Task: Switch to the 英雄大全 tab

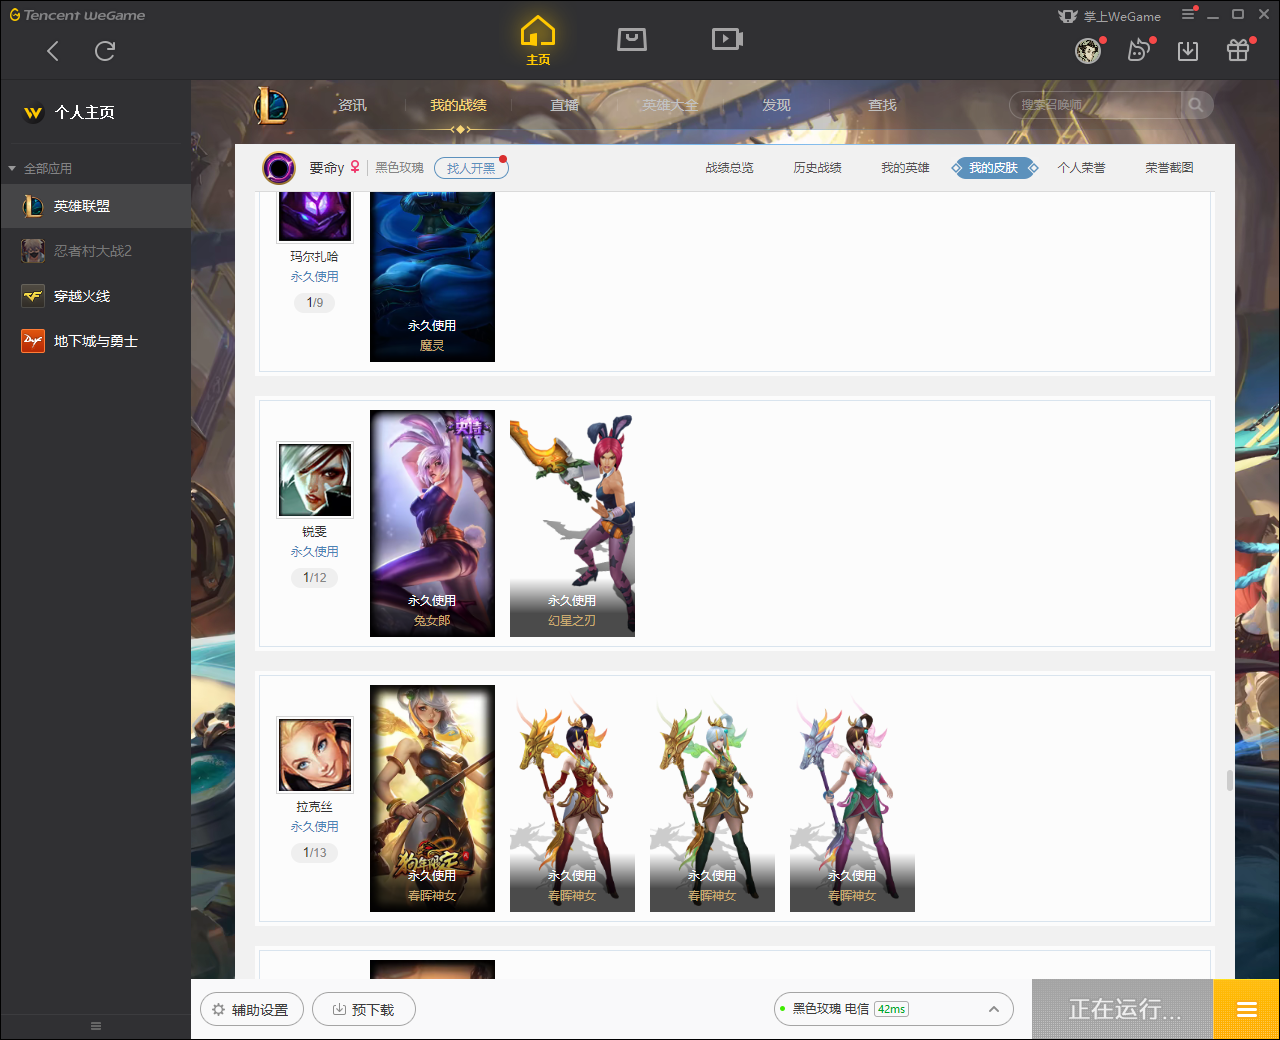Action: coord(670,105)
